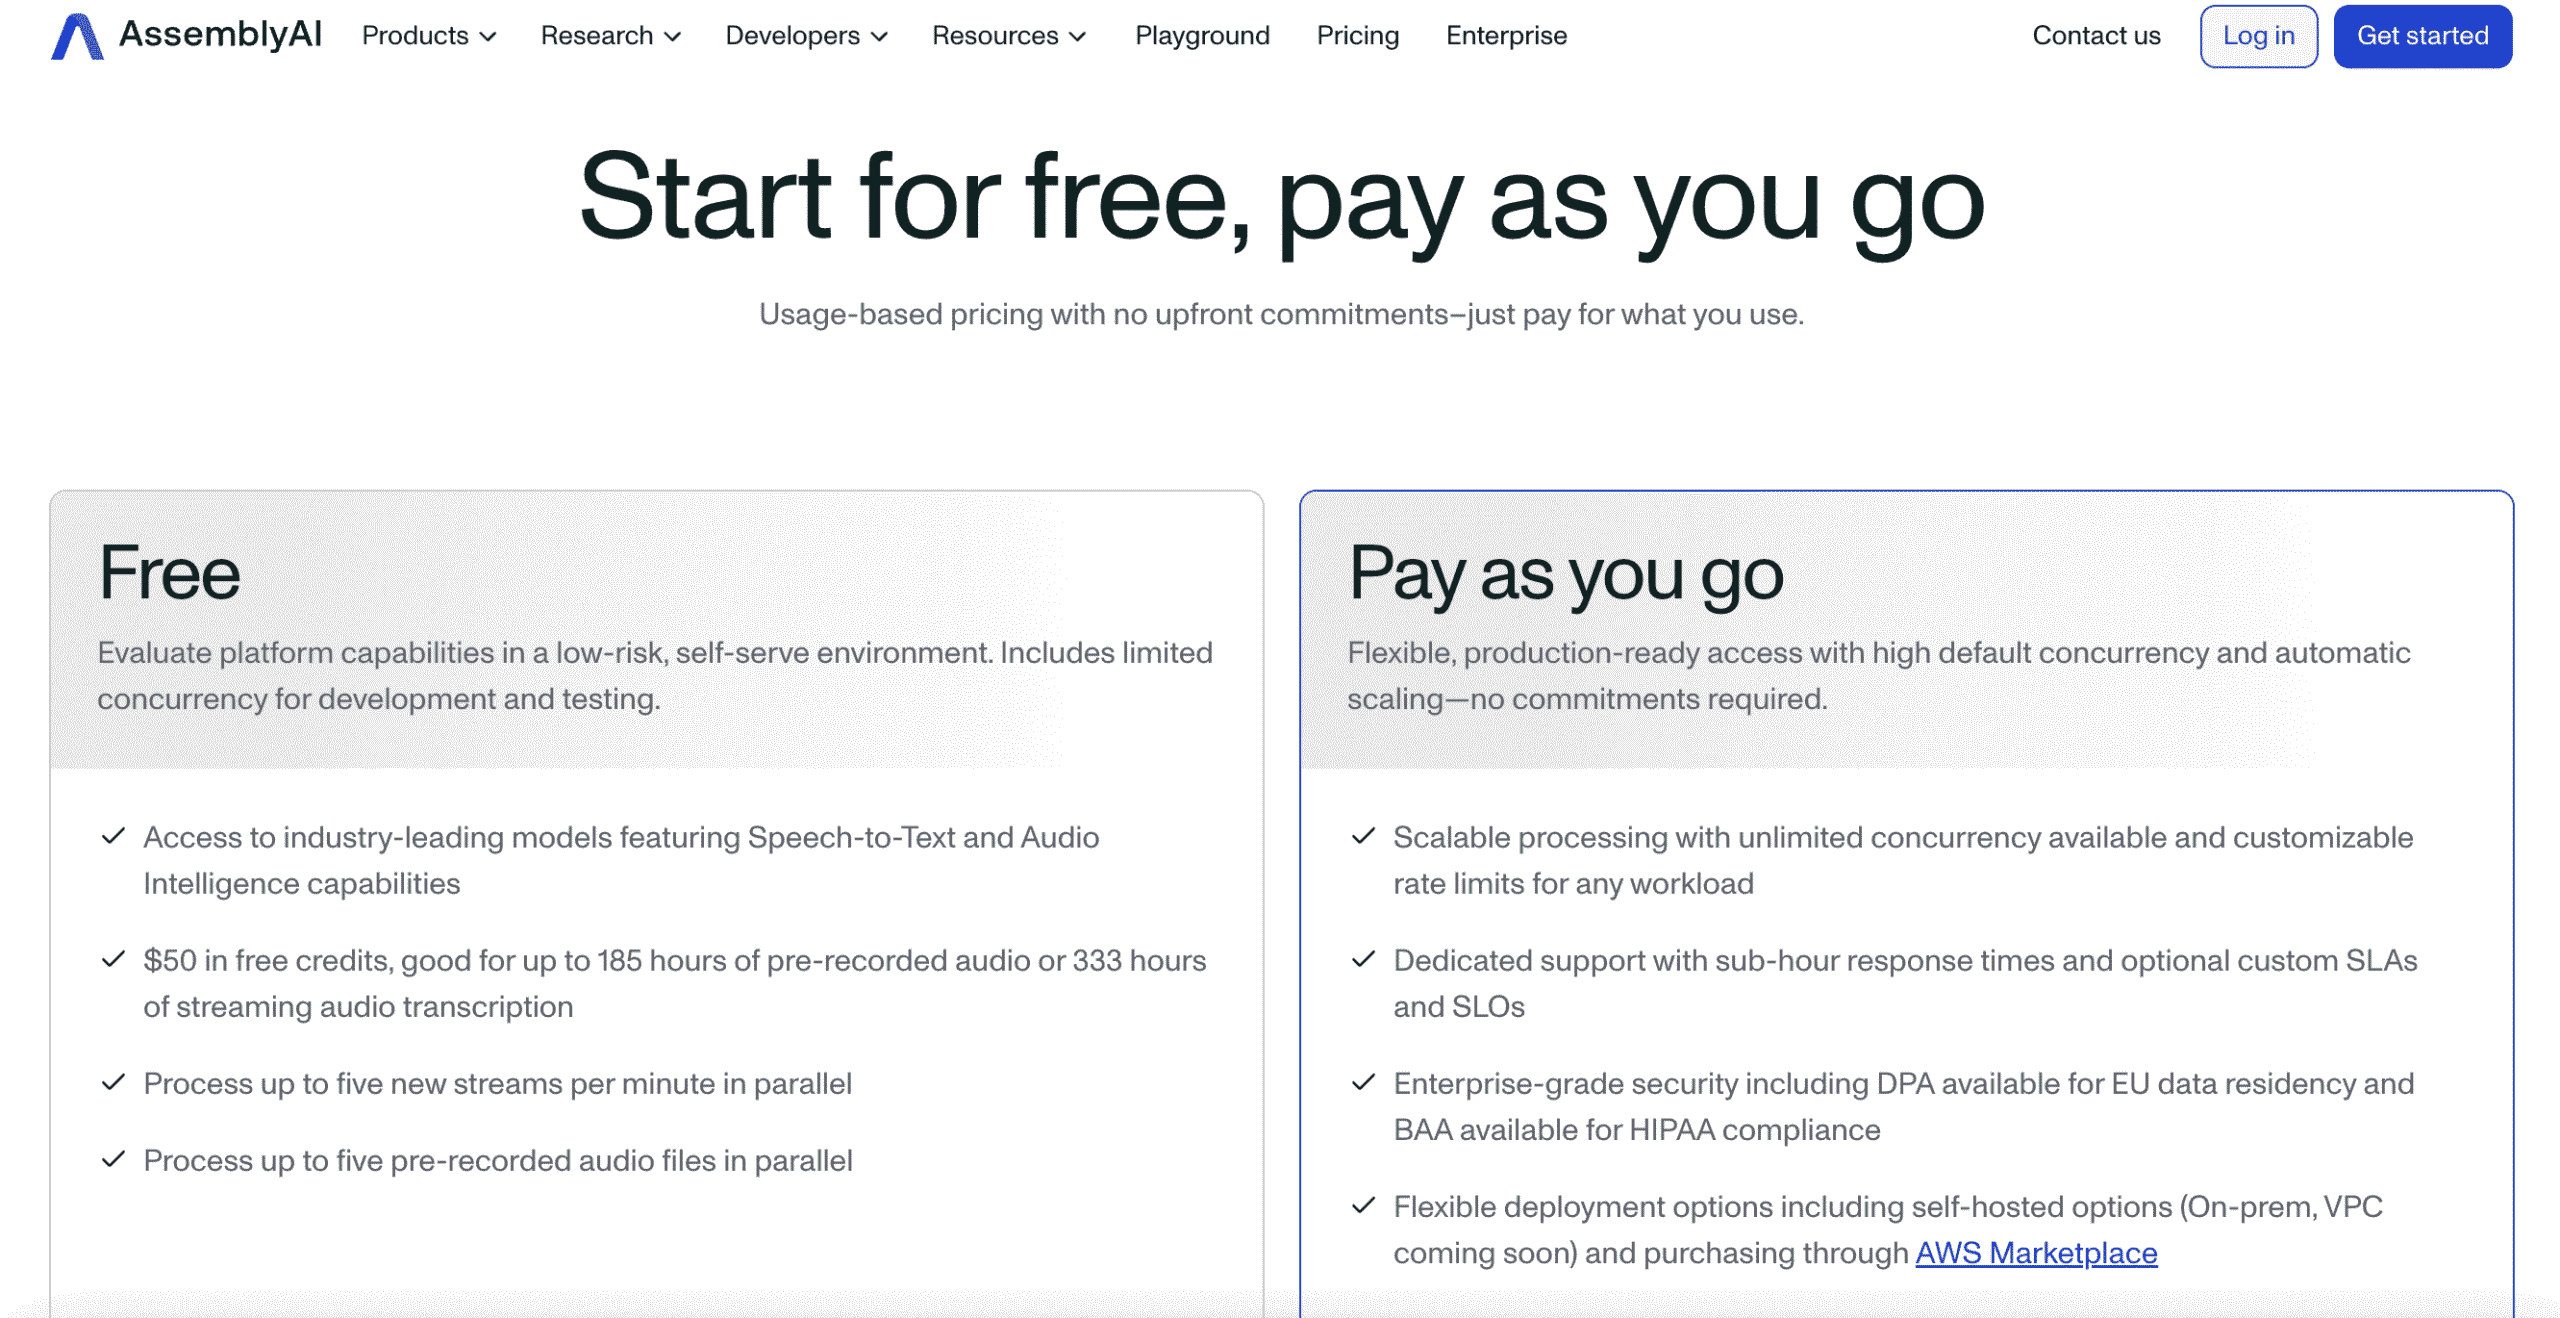The width and height of the screenshot is (2560, 1318).
Task: Open the Pricing page
Action: pyautogui.click(x=1357, y=36)
